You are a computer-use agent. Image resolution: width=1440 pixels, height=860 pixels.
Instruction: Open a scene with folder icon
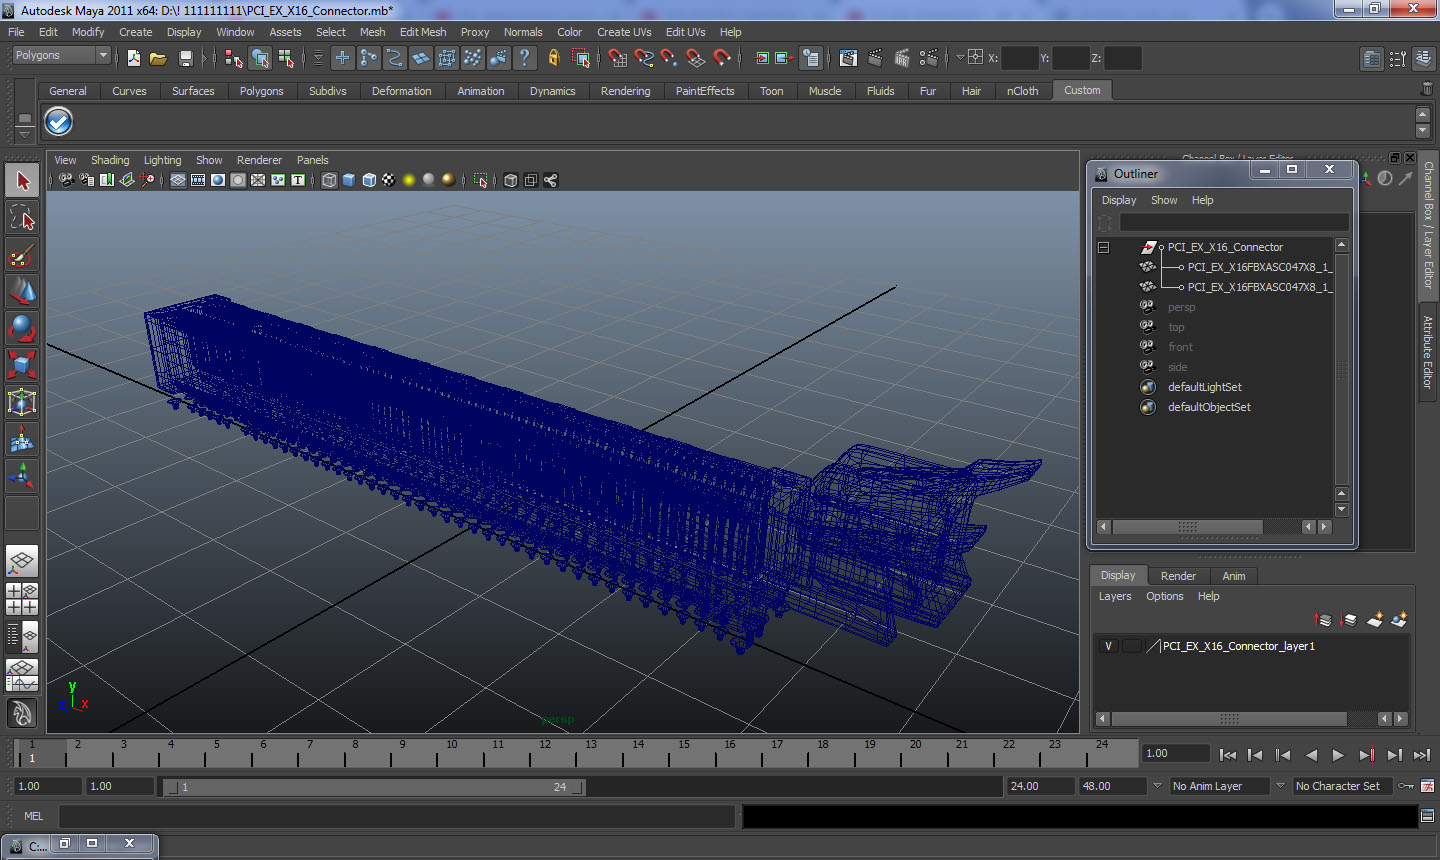pos(158,58)
